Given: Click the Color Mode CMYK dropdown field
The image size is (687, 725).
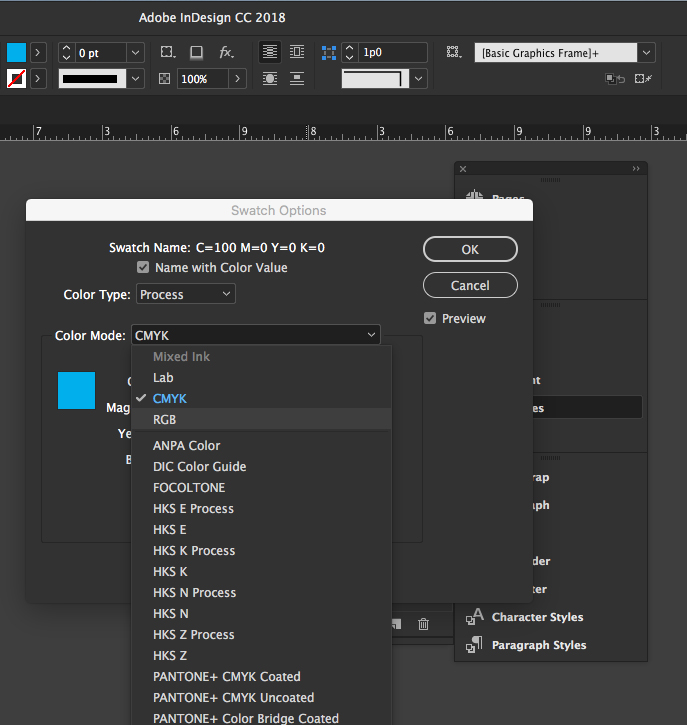Looking at the screenshot, I should 256,335.
